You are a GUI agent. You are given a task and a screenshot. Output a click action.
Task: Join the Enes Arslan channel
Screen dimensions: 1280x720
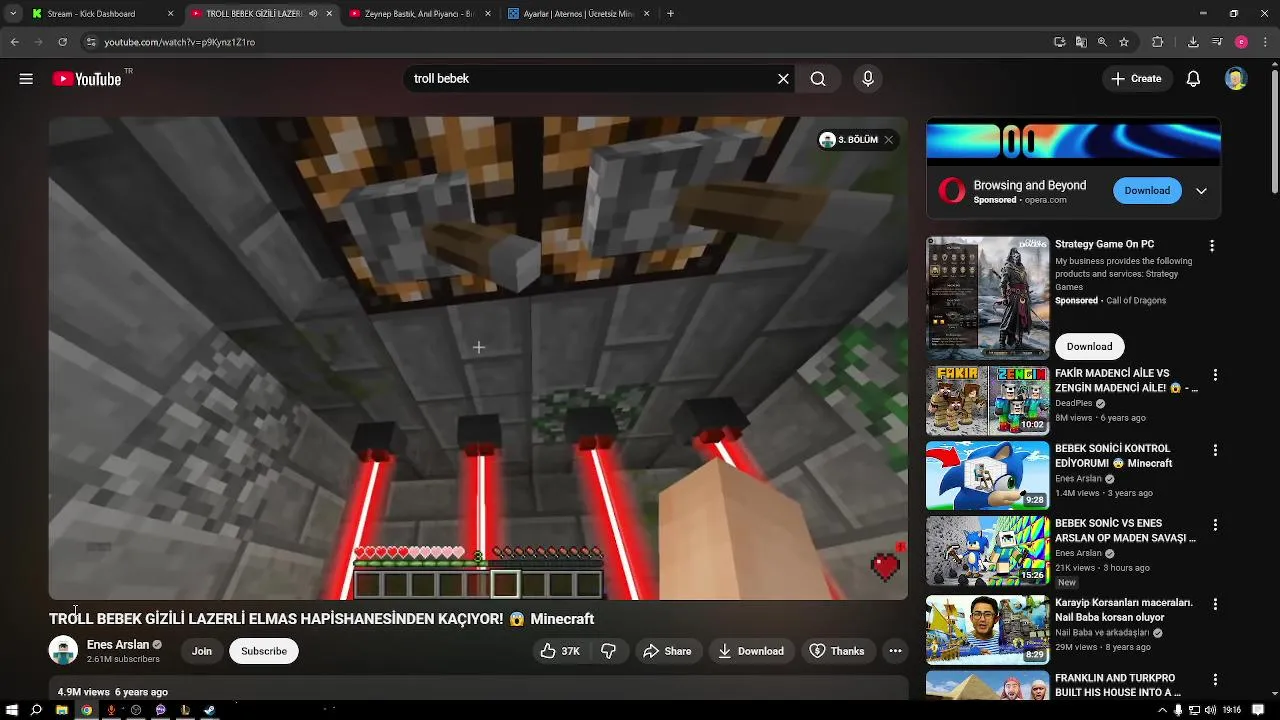point(202,651)
